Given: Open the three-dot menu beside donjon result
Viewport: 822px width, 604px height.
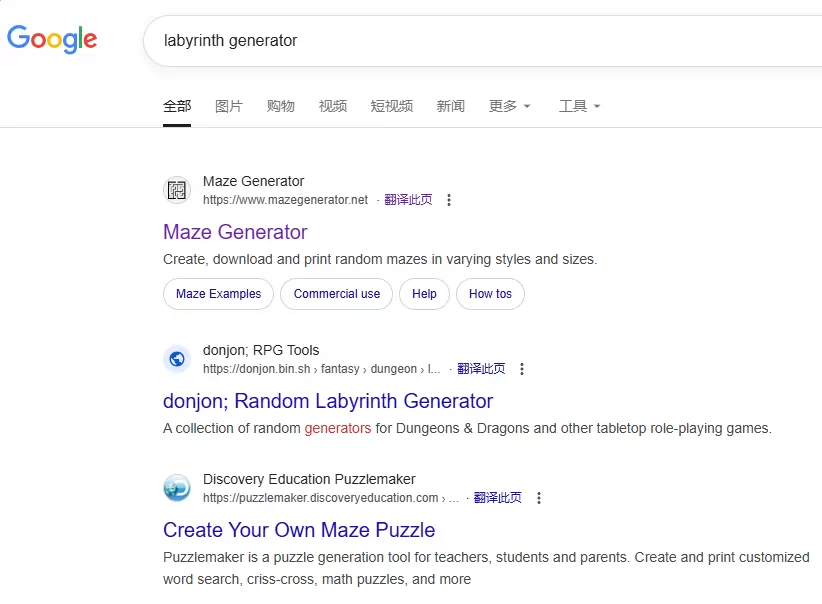Looking at the screenshot, I should (x=522, y=368).
